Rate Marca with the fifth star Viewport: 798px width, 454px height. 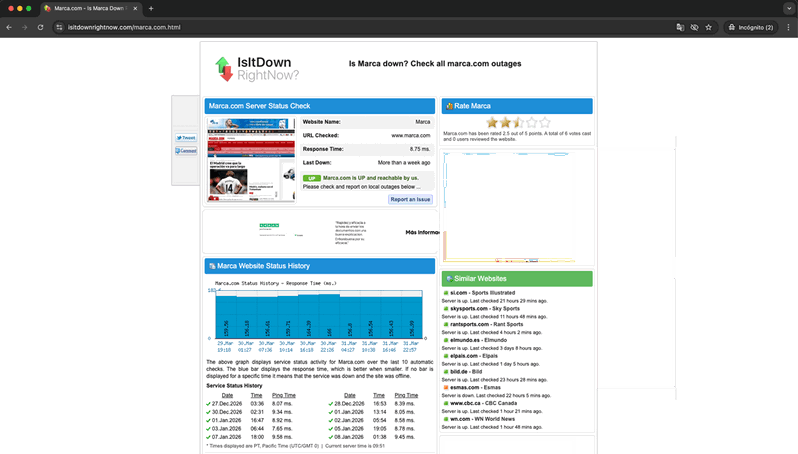pyautogui.click(x=545, y=122)
